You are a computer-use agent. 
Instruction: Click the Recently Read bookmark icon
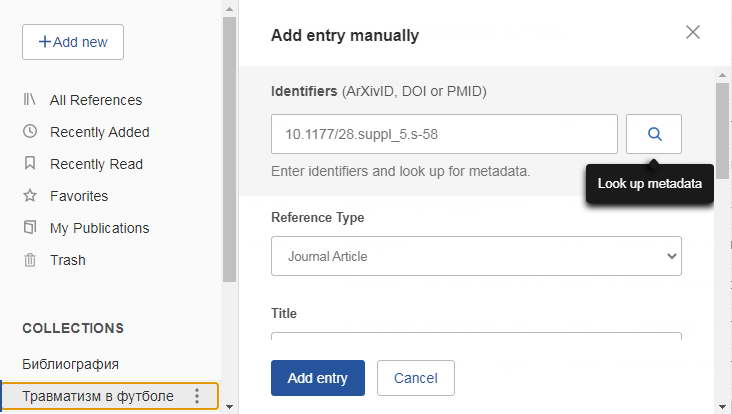click(30, 163)
